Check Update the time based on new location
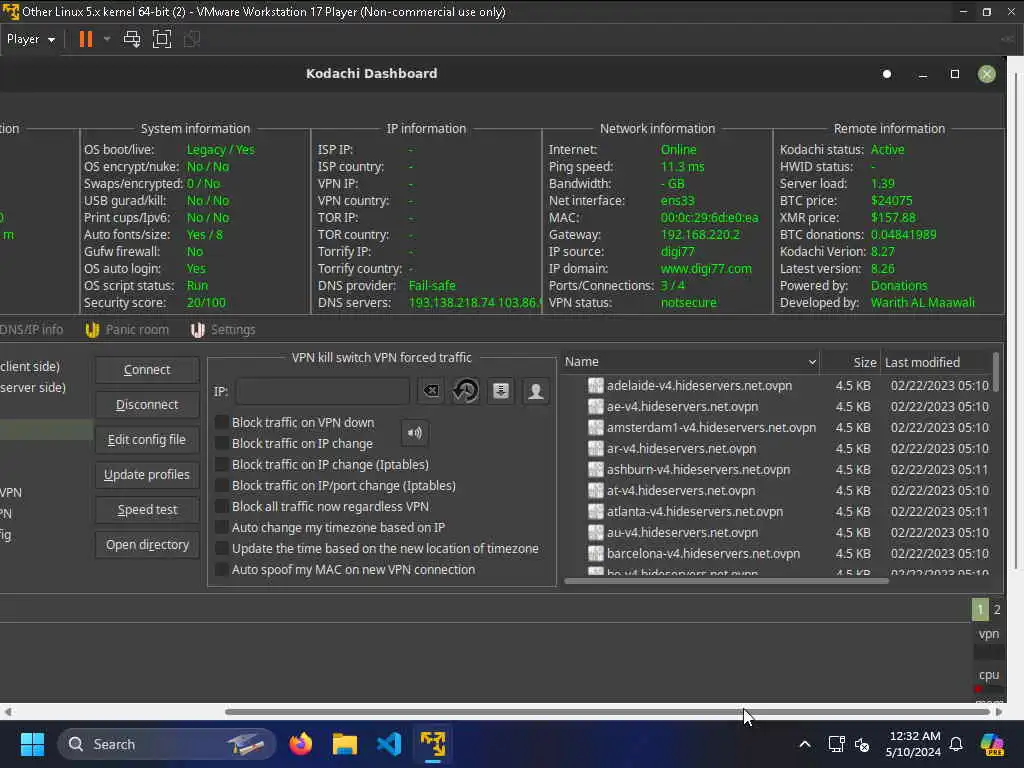The width and height of the screenshot is (1024, 768). point(222,549)
